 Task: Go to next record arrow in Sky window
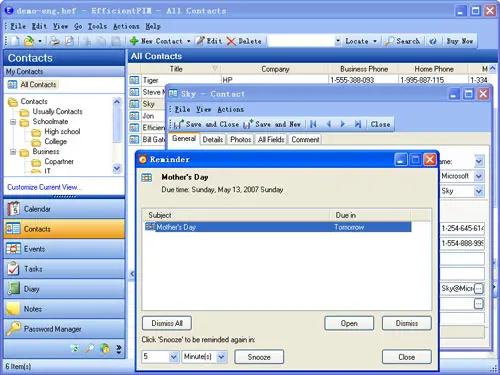342,124
